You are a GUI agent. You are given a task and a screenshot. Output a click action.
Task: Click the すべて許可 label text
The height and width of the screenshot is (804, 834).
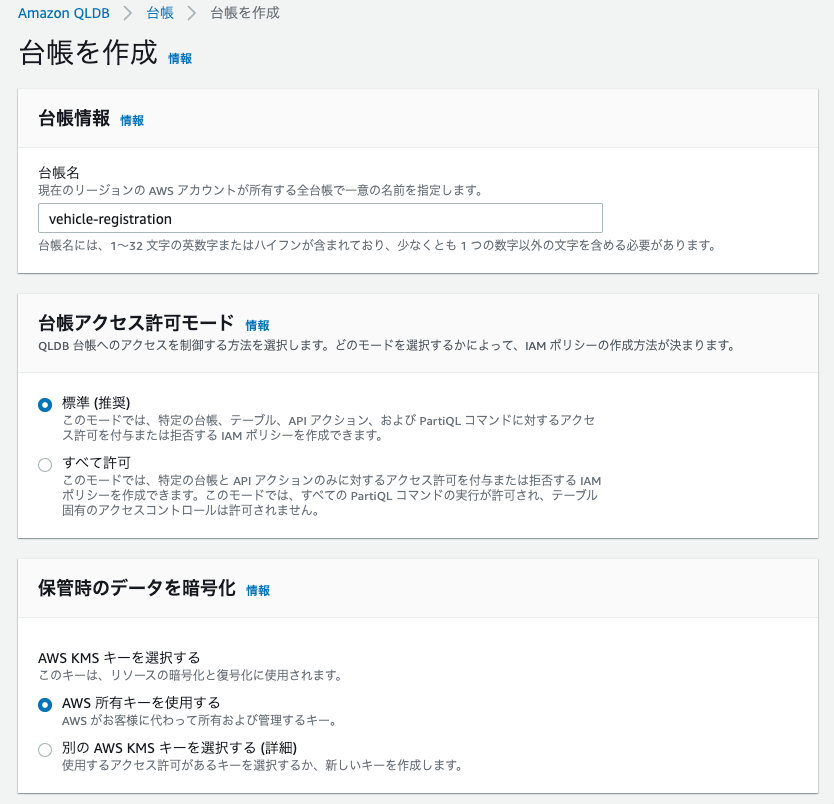click(96, 463)
